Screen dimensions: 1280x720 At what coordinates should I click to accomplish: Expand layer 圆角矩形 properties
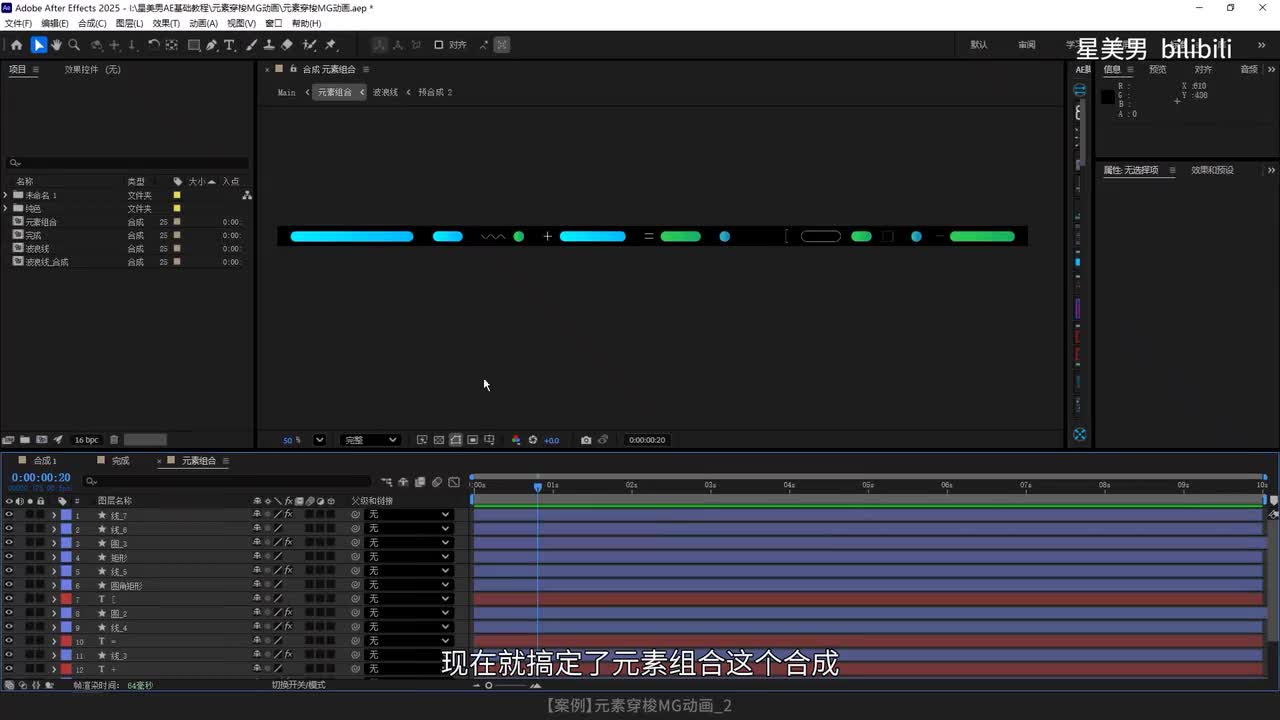pyautogui.click(x=54, y=585)
